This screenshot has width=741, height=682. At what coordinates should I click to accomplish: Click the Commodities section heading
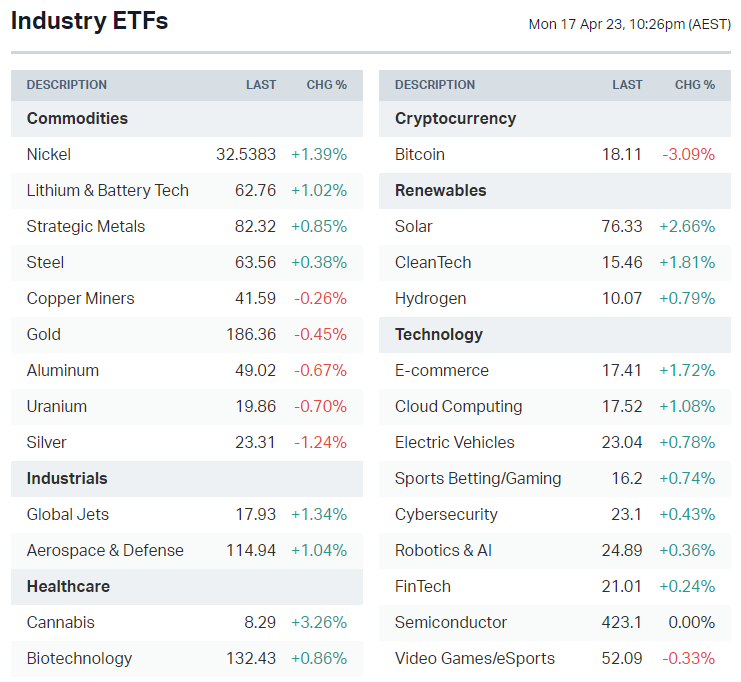coord(77,118)
